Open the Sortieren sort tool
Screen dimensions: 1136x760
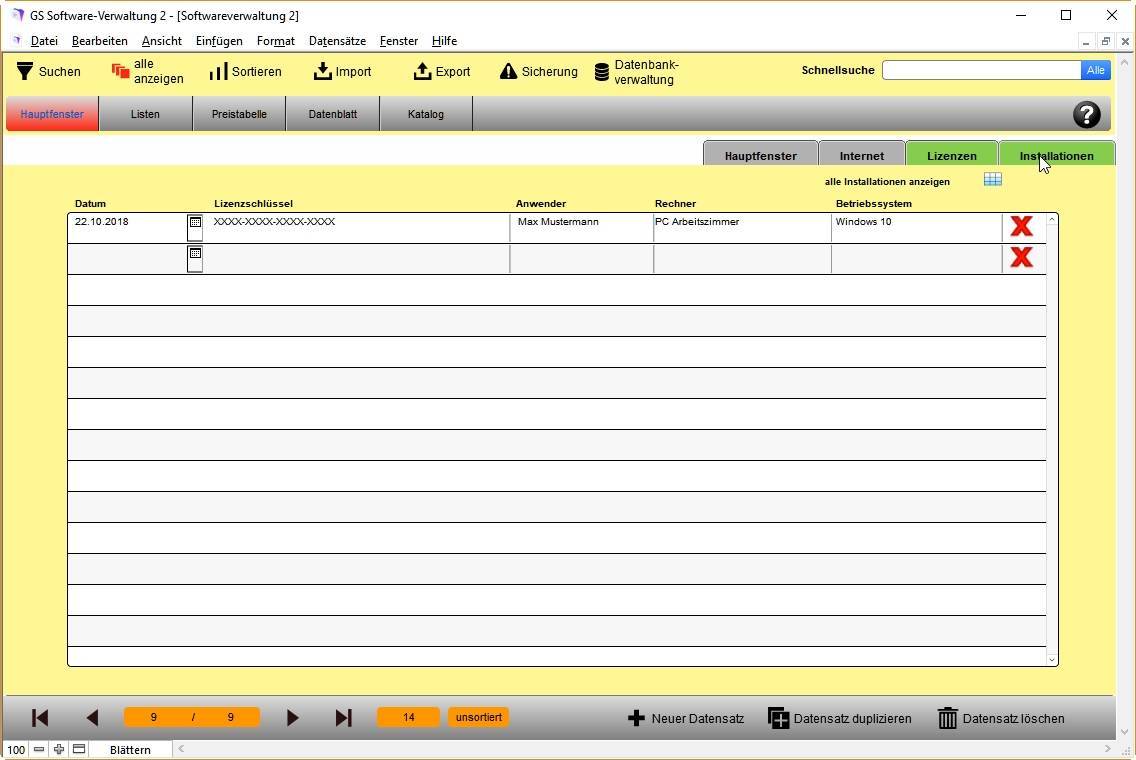218,72
